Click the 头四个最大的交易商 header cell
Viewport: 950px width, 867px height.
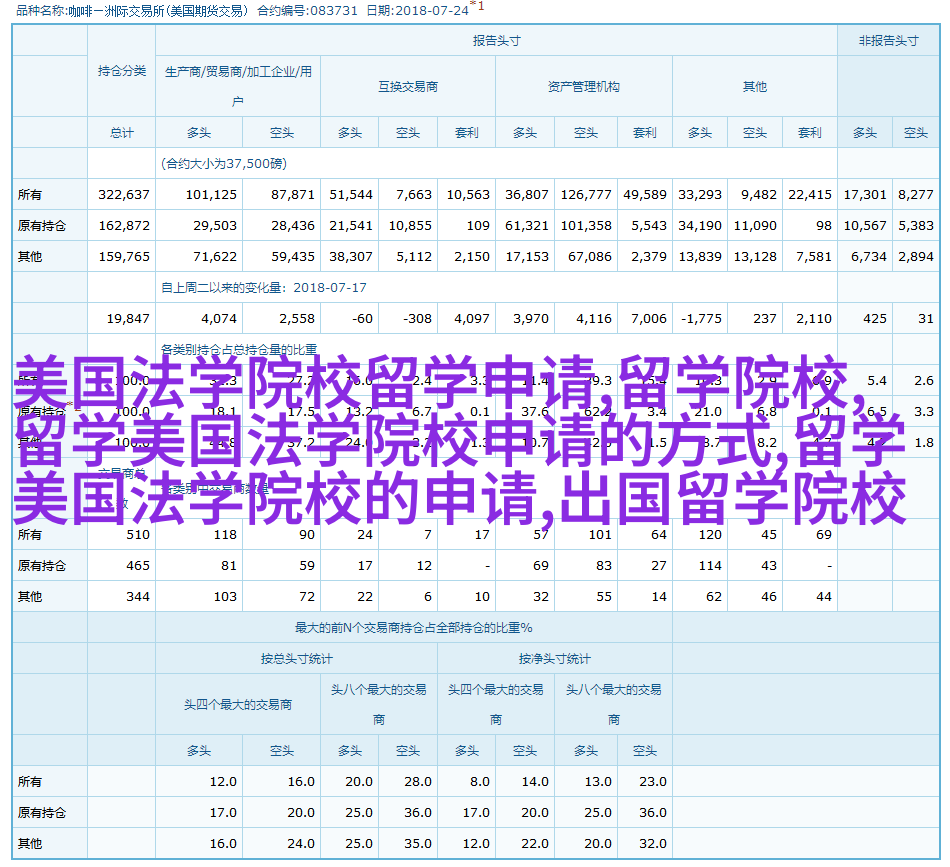pos(238,704)
